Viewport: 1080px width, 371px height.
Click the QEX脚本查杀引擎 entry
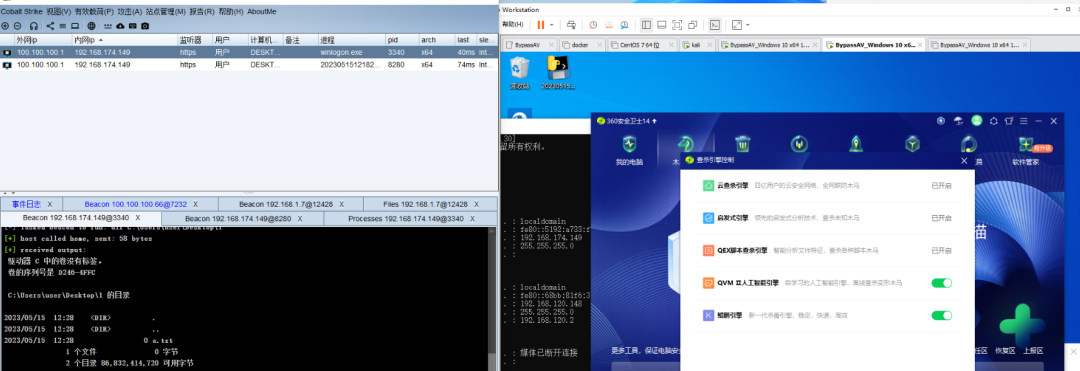pos(827,251)
